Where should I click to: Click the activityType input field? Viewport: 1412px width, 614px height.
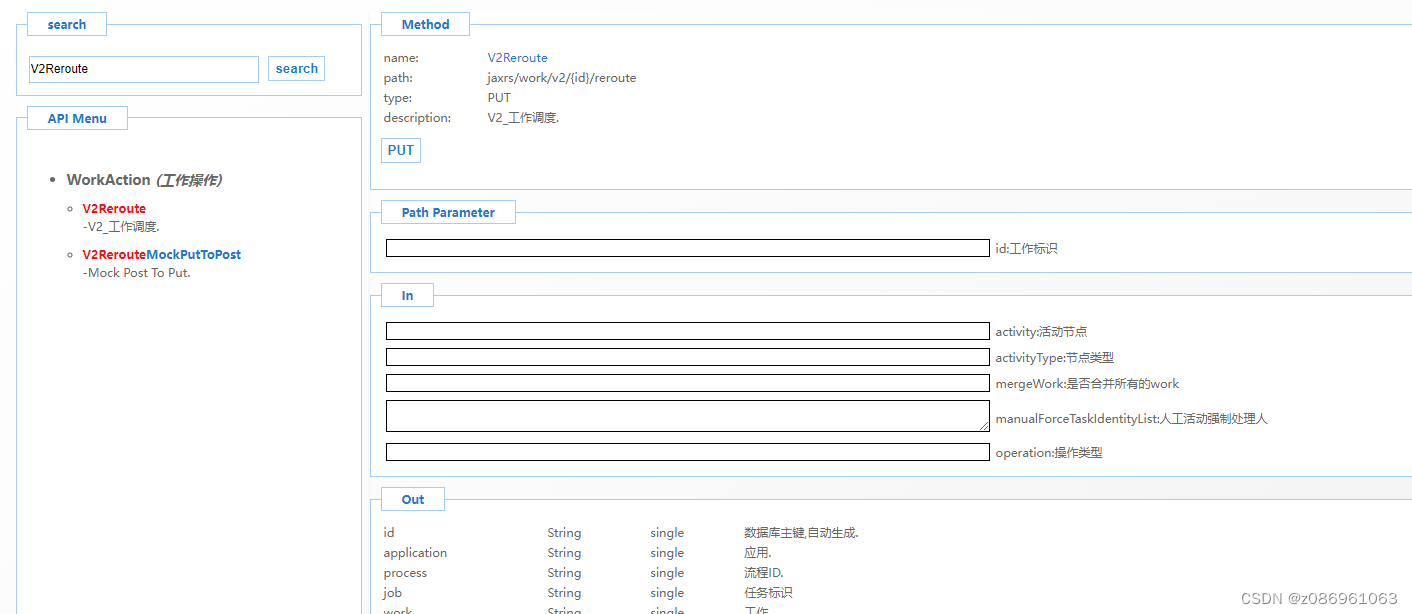click(x=685, y=356)
